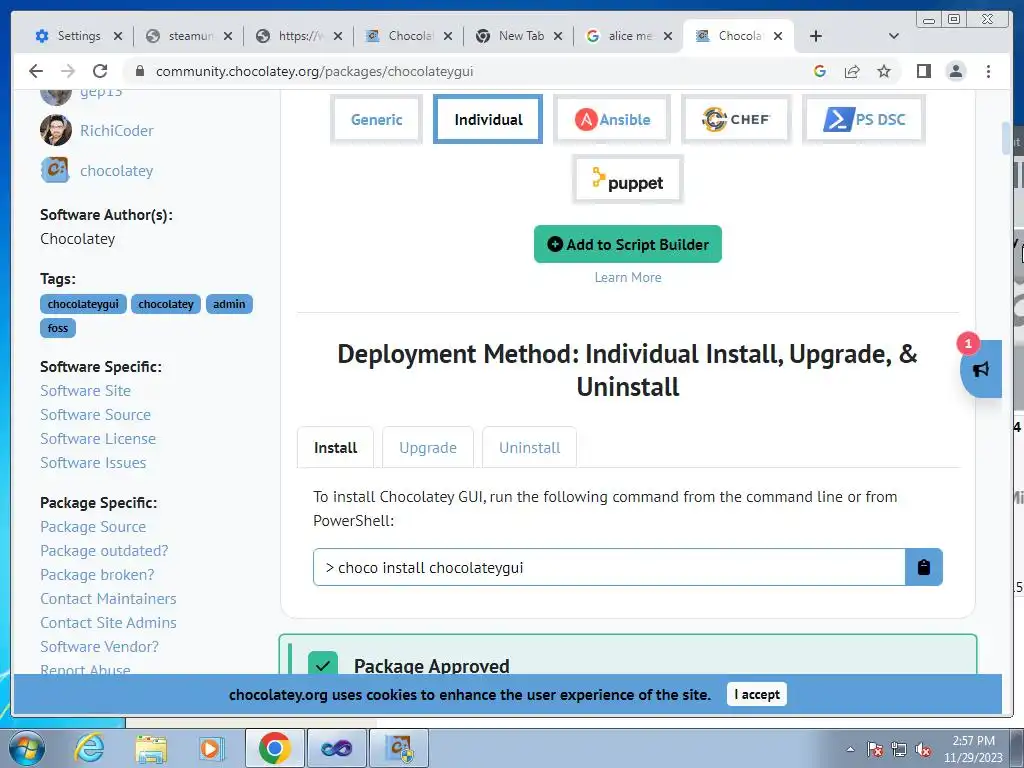Open Chrome's three-dot menu
This screenshot has height=768, width=1024.
(x=988, y=71)
